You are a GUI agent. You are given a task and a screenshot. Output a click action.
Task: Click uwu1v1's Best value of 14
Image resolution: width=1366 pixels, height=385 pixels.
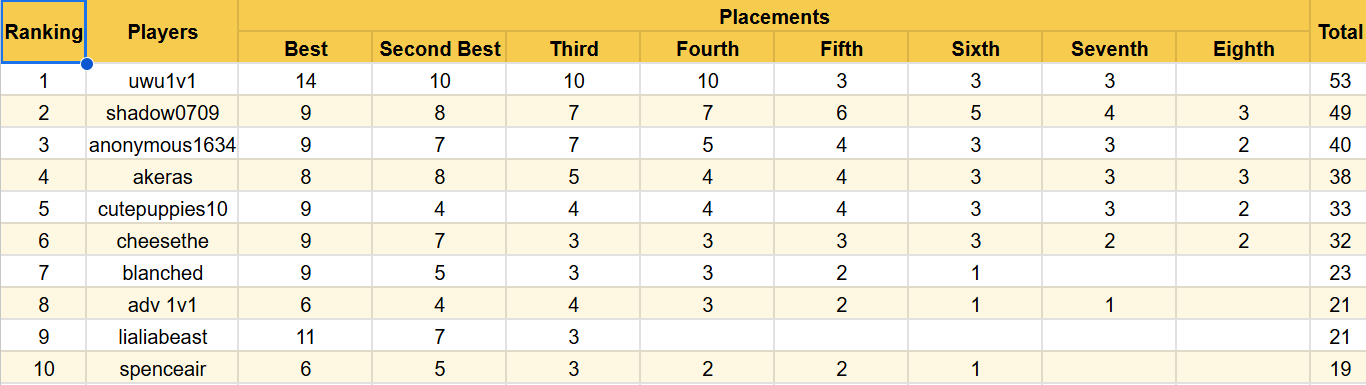(x=306, y=81)
